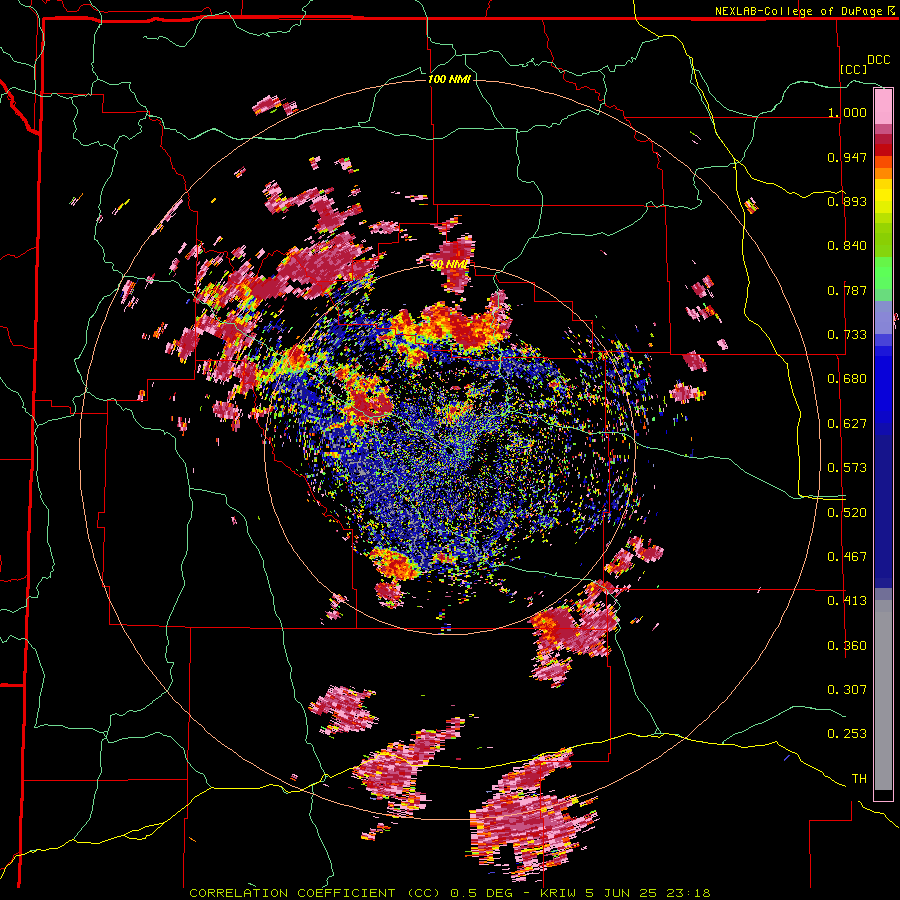The height and width of the screenshot is (900, 900).
Task: Click the 50 NMI range ring label
Action: [x=449, y=265]
